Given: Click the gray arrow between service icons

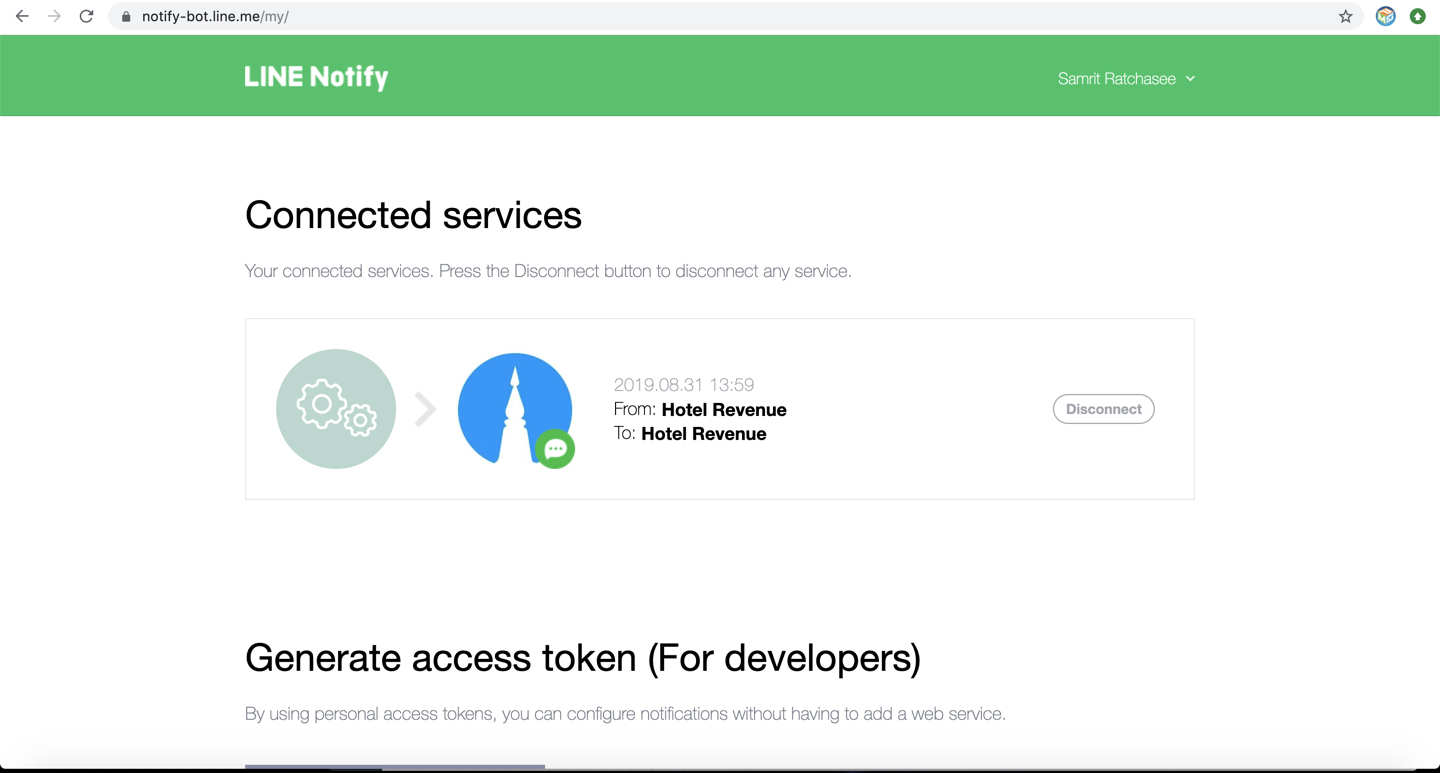Looking at the screenshot, I should pyautogui.click(x=426, y=409).
